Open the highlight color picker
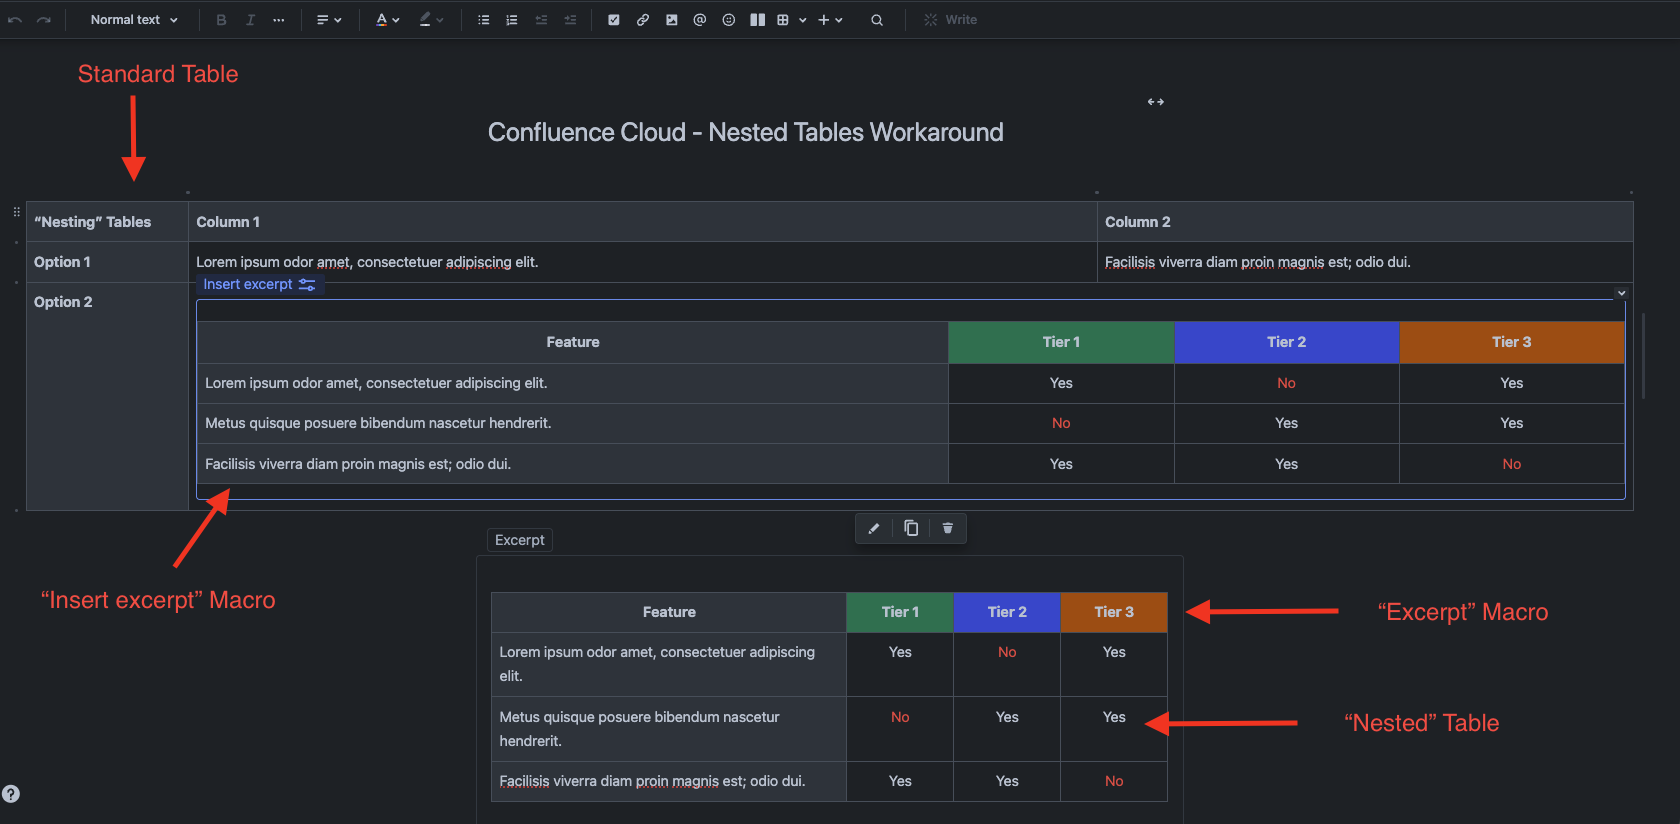 431,20
